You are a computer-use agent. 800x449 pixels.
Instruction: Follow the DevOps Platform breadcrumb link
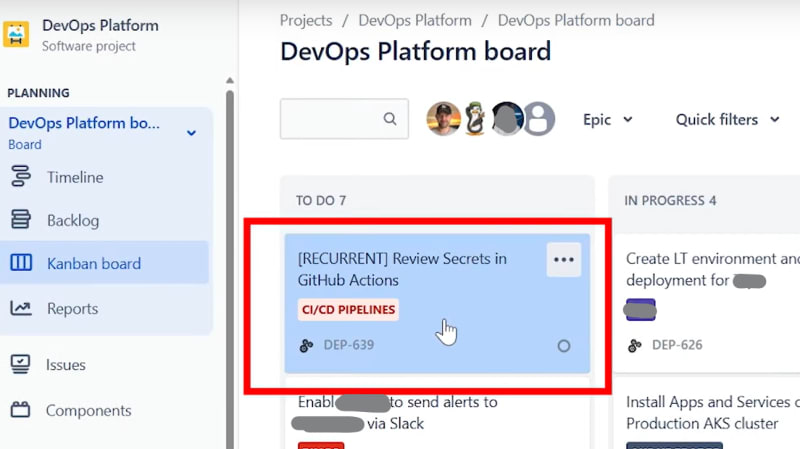[415, 20]
